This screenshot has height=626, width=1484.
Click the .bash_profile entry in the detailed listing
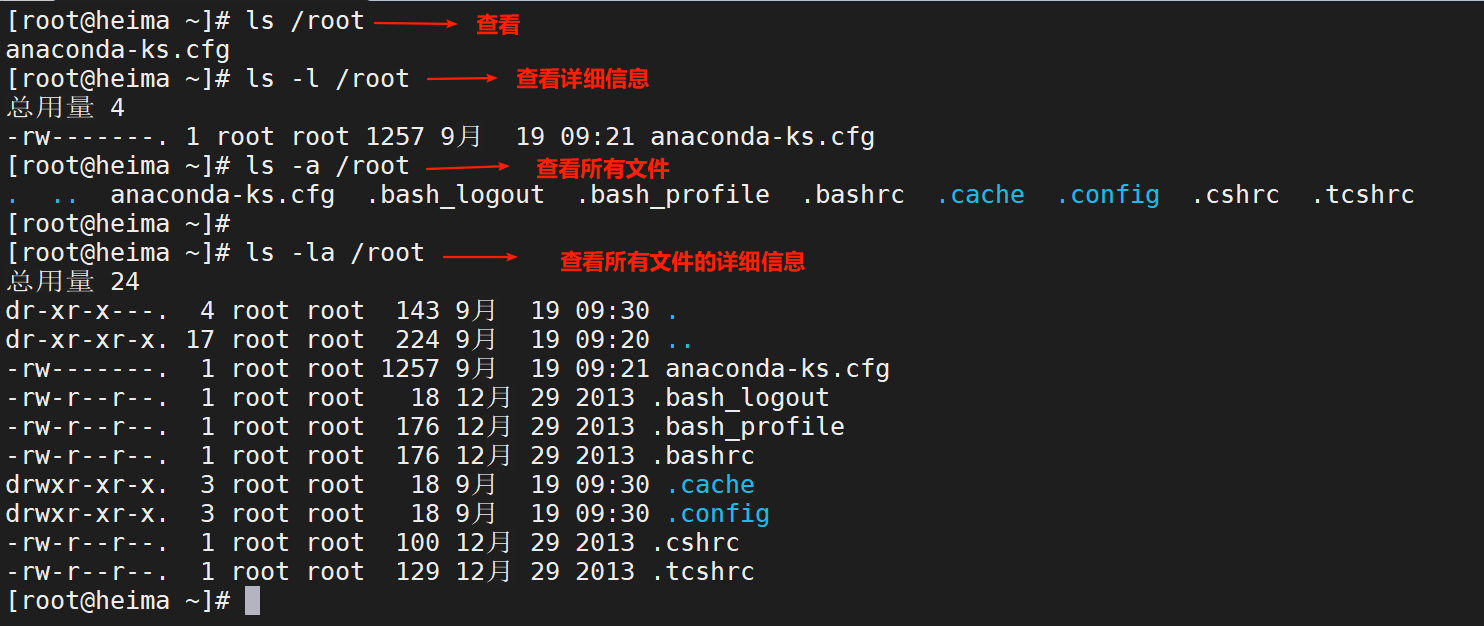tap(747, 427)
